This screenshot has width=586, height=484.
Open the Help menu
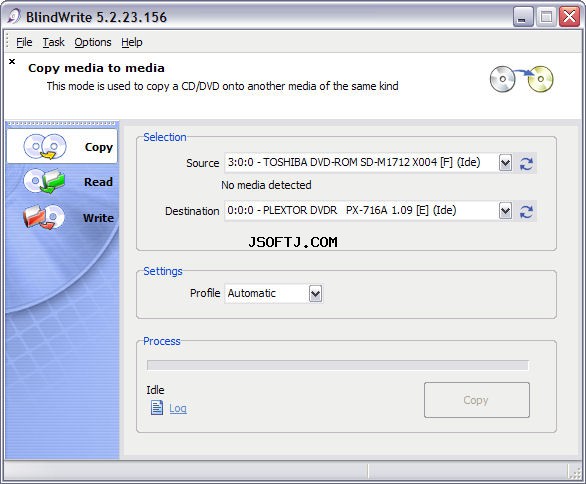tap(132, 42)
